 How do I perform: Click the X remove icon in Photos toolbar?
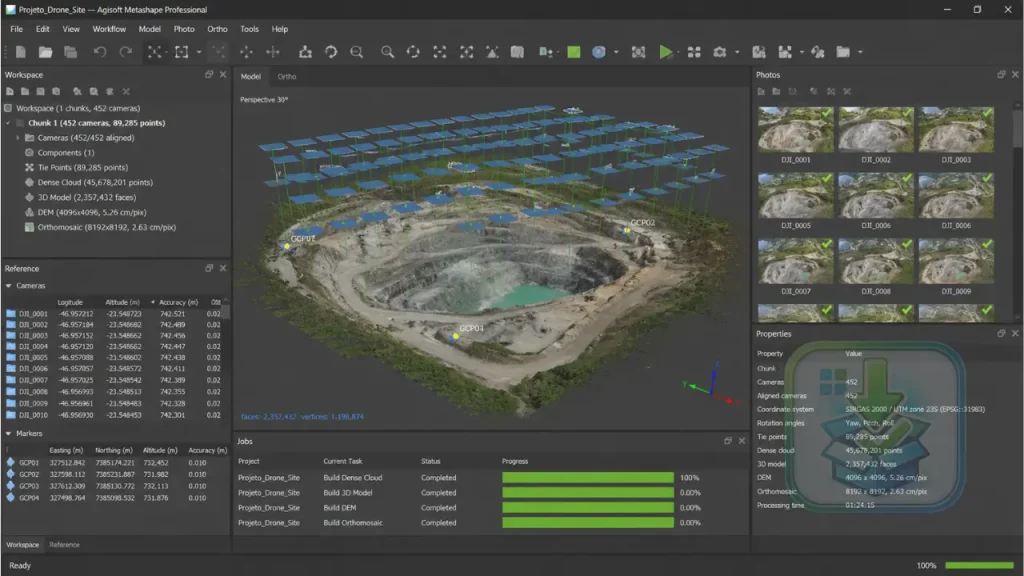[x=847, y=91]
